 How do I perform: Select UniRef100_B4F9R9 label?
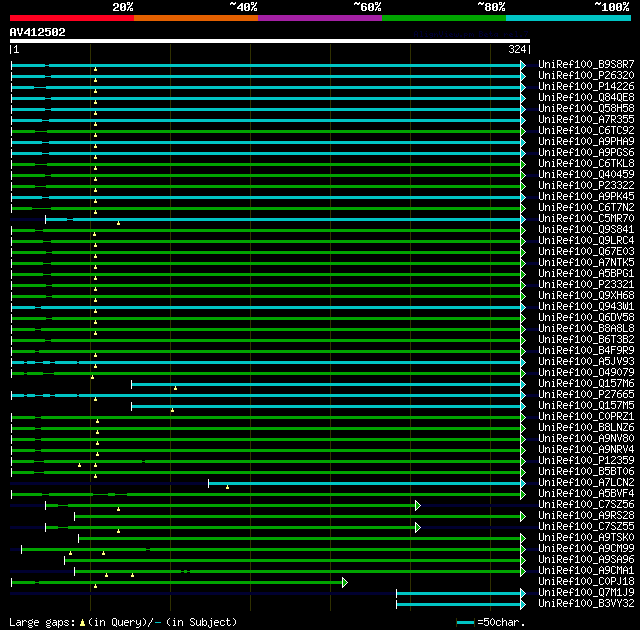pos(586,351)
